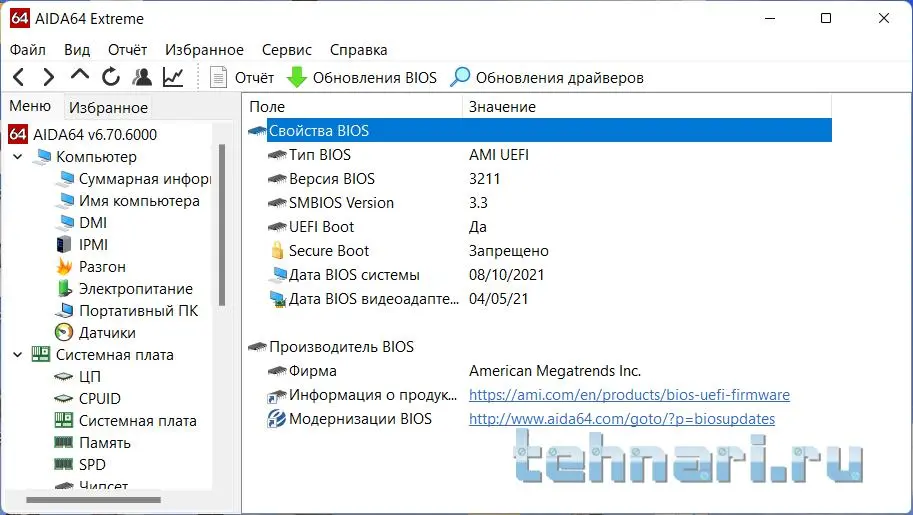This screenshot has height=515, width=913.
Task: Select CPUID tree item
Action: pyautogui.click(x=87, y=399)
